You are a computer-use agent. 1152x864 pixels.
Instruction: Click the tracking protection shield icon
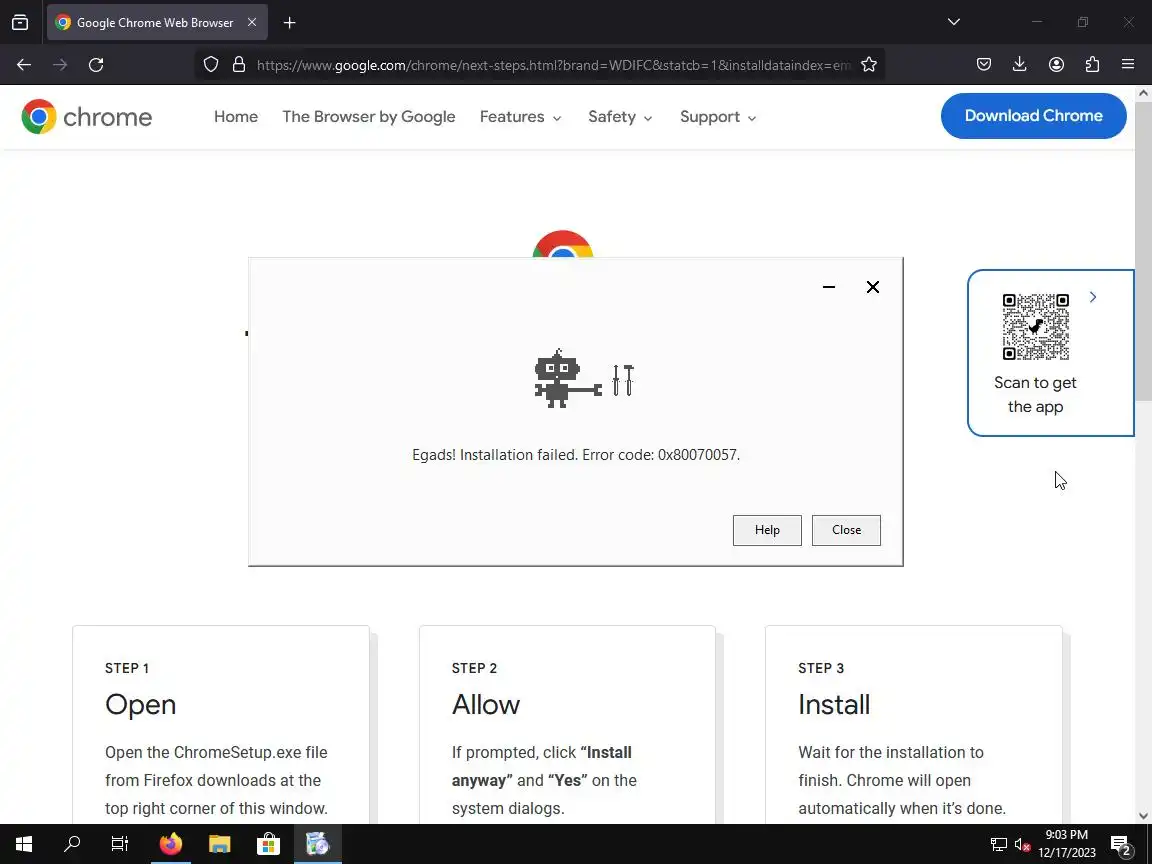click(x=211, y=65)
